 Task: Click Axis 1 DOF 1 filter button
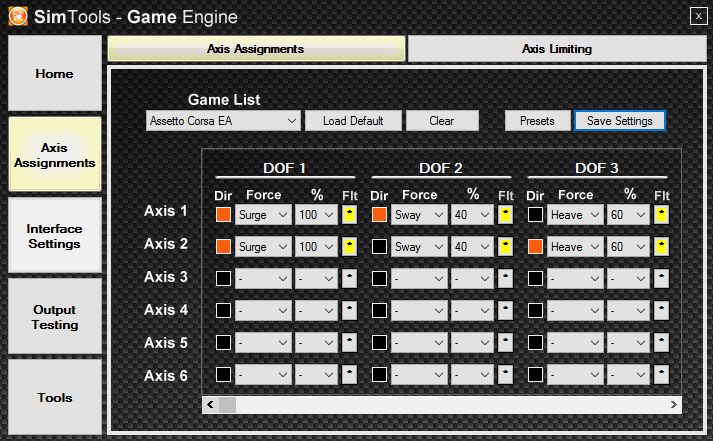click(x=349, y=214)
